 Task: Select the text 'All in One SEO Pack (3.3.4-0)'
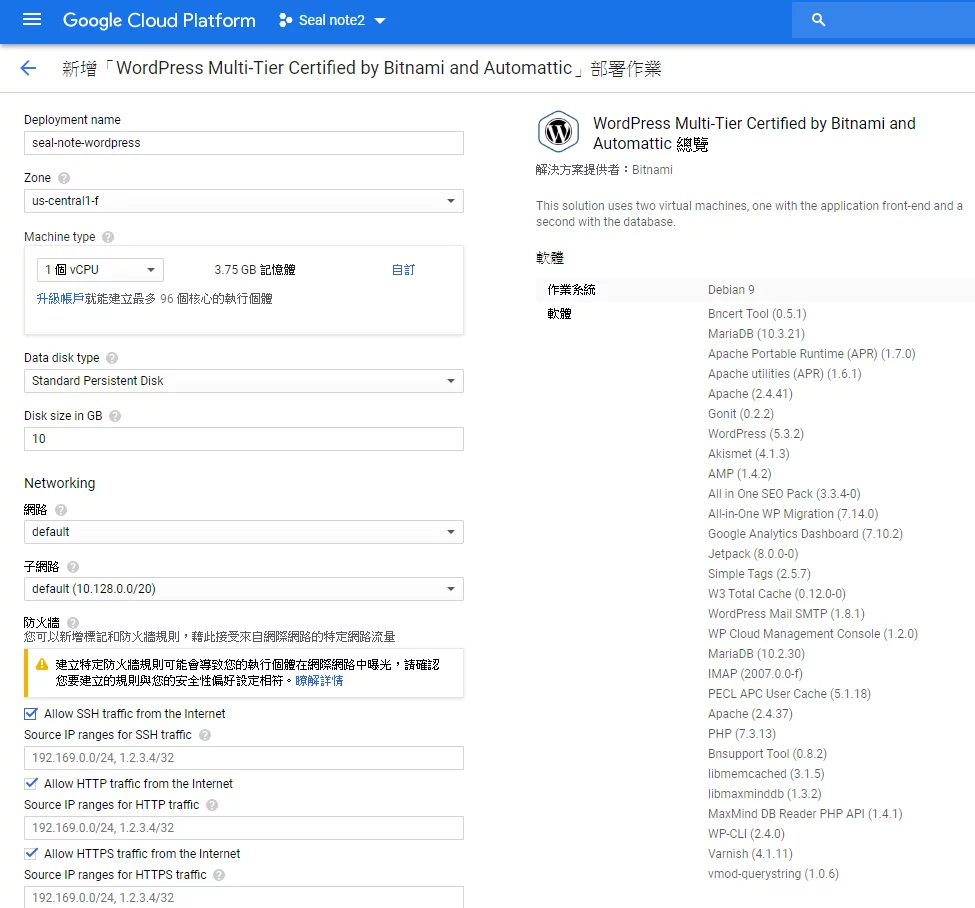784,494
